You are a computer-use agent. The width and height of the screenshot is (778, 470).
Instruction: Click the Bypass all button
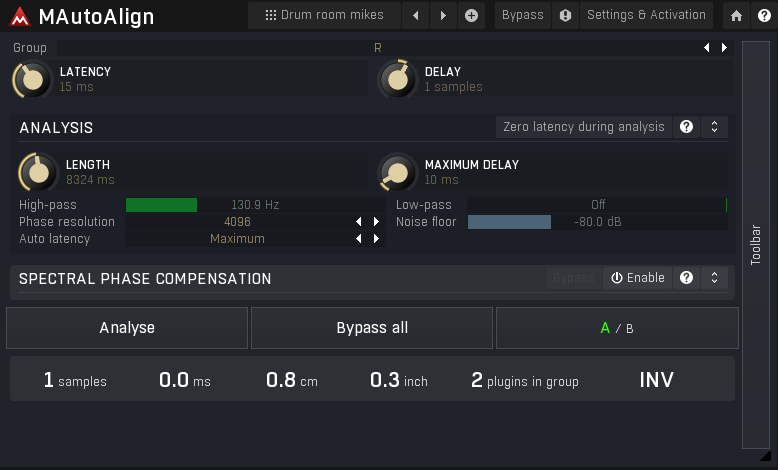pyautogui.click(x=372, y=328)
